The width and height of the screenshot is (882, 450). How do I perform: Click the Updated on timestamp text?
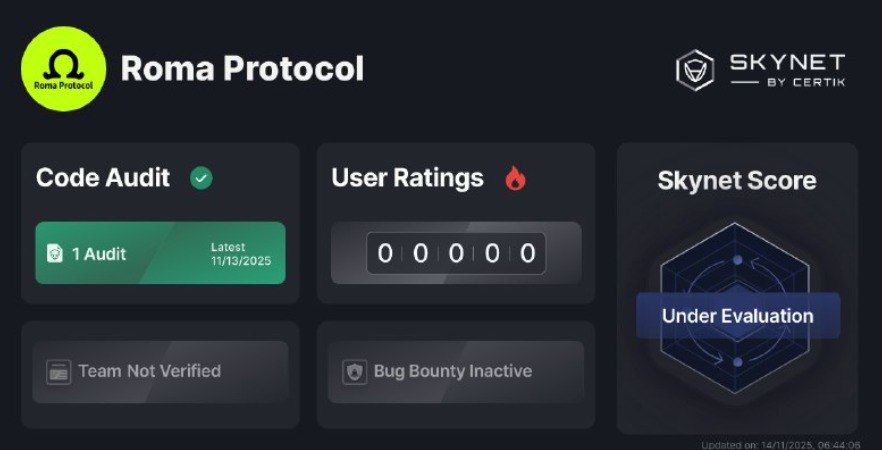click(x=782, y=444)
